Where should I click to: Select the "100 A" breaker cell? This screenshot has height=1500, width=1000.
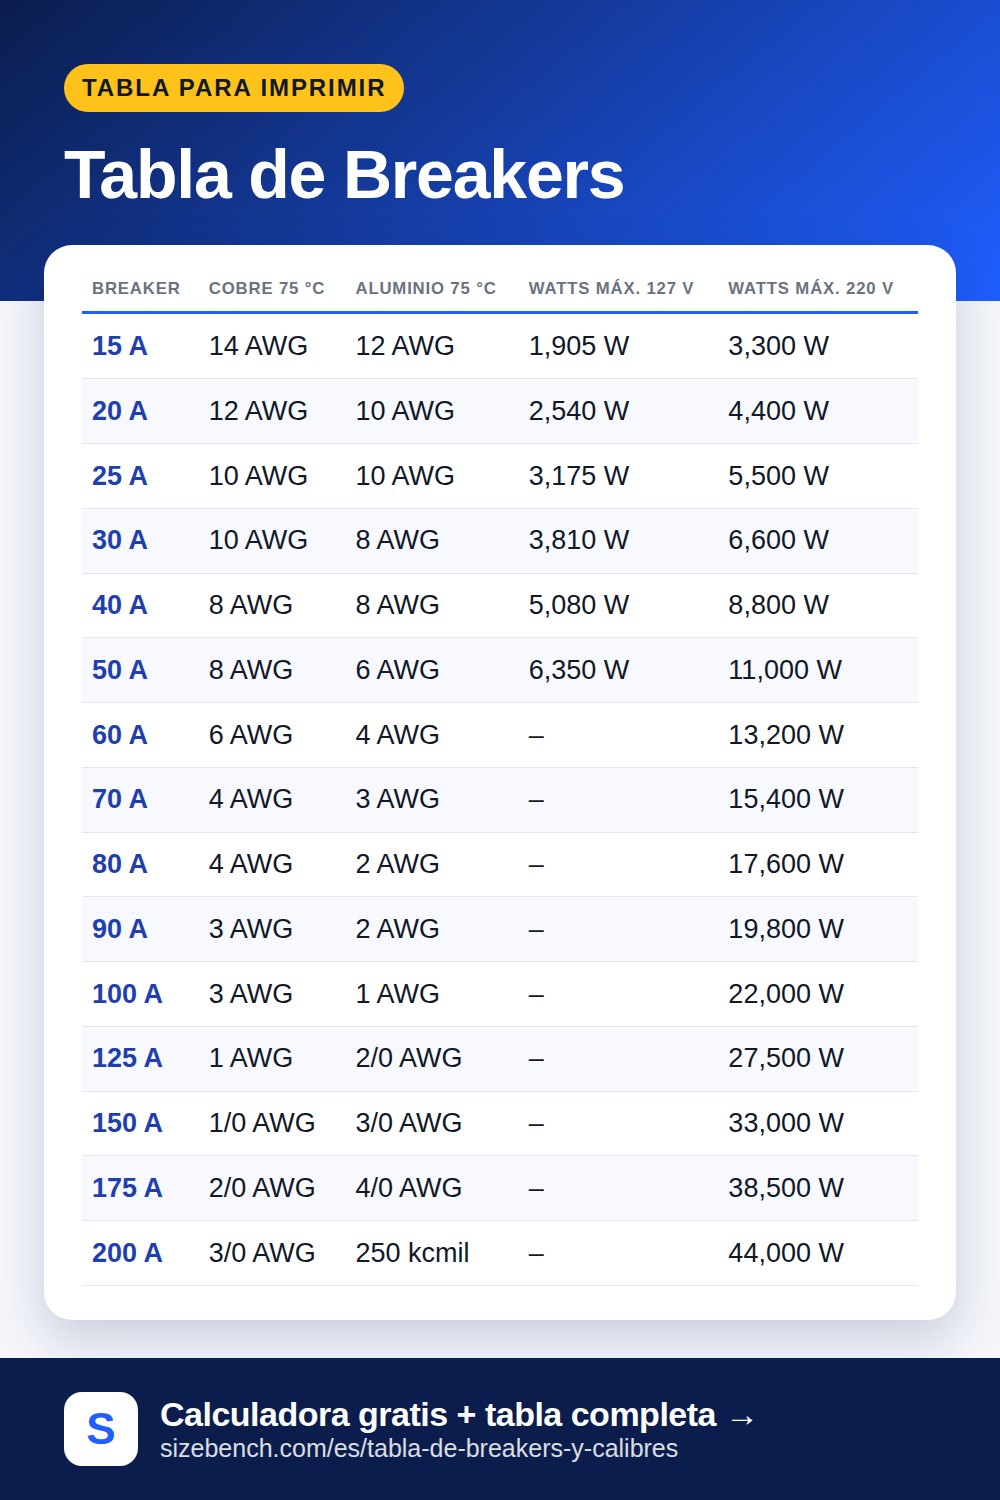[x=127, y=994]
